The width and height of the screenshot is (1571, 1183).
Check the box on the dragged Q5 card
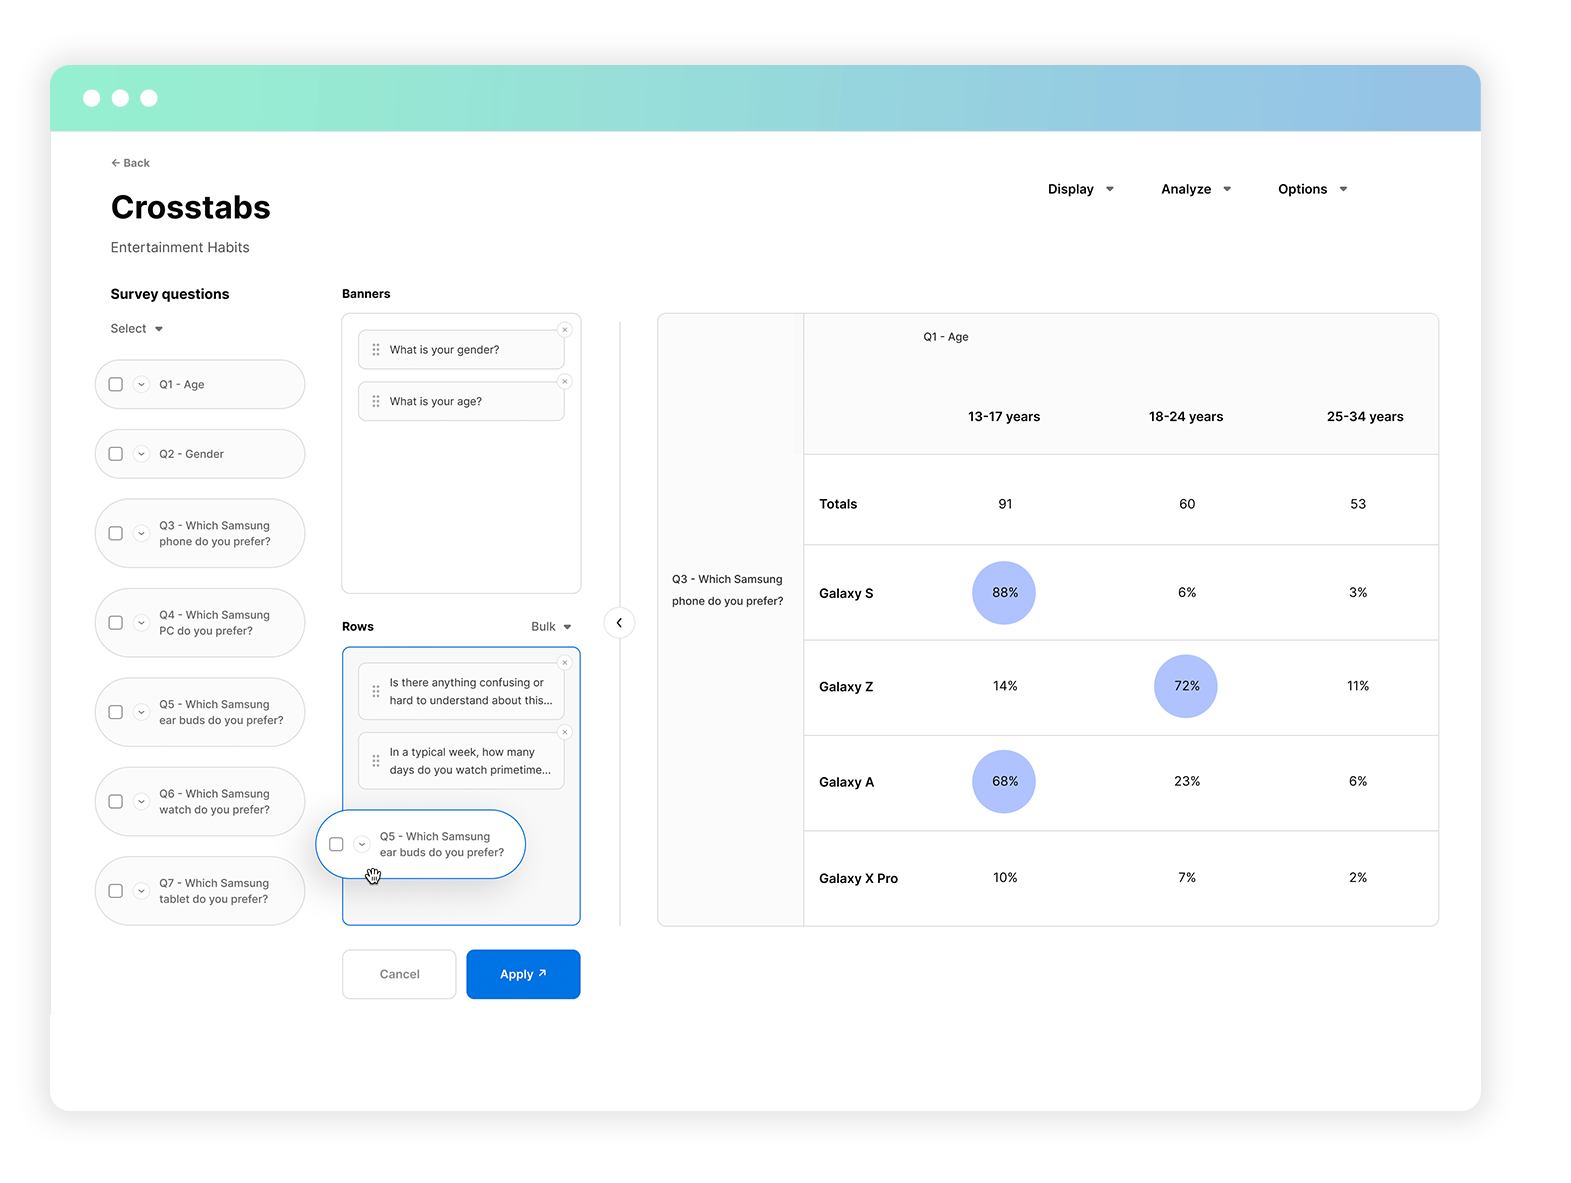336,844
